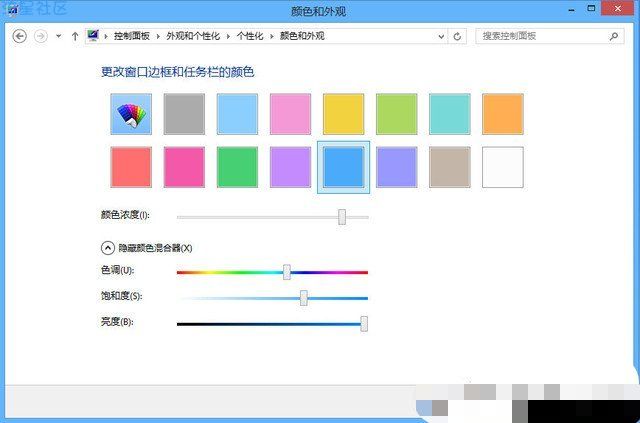Expand arrow after 个性化 breadcrumb
The width and height of the screenshot is (640, 423).
point(271,36)
